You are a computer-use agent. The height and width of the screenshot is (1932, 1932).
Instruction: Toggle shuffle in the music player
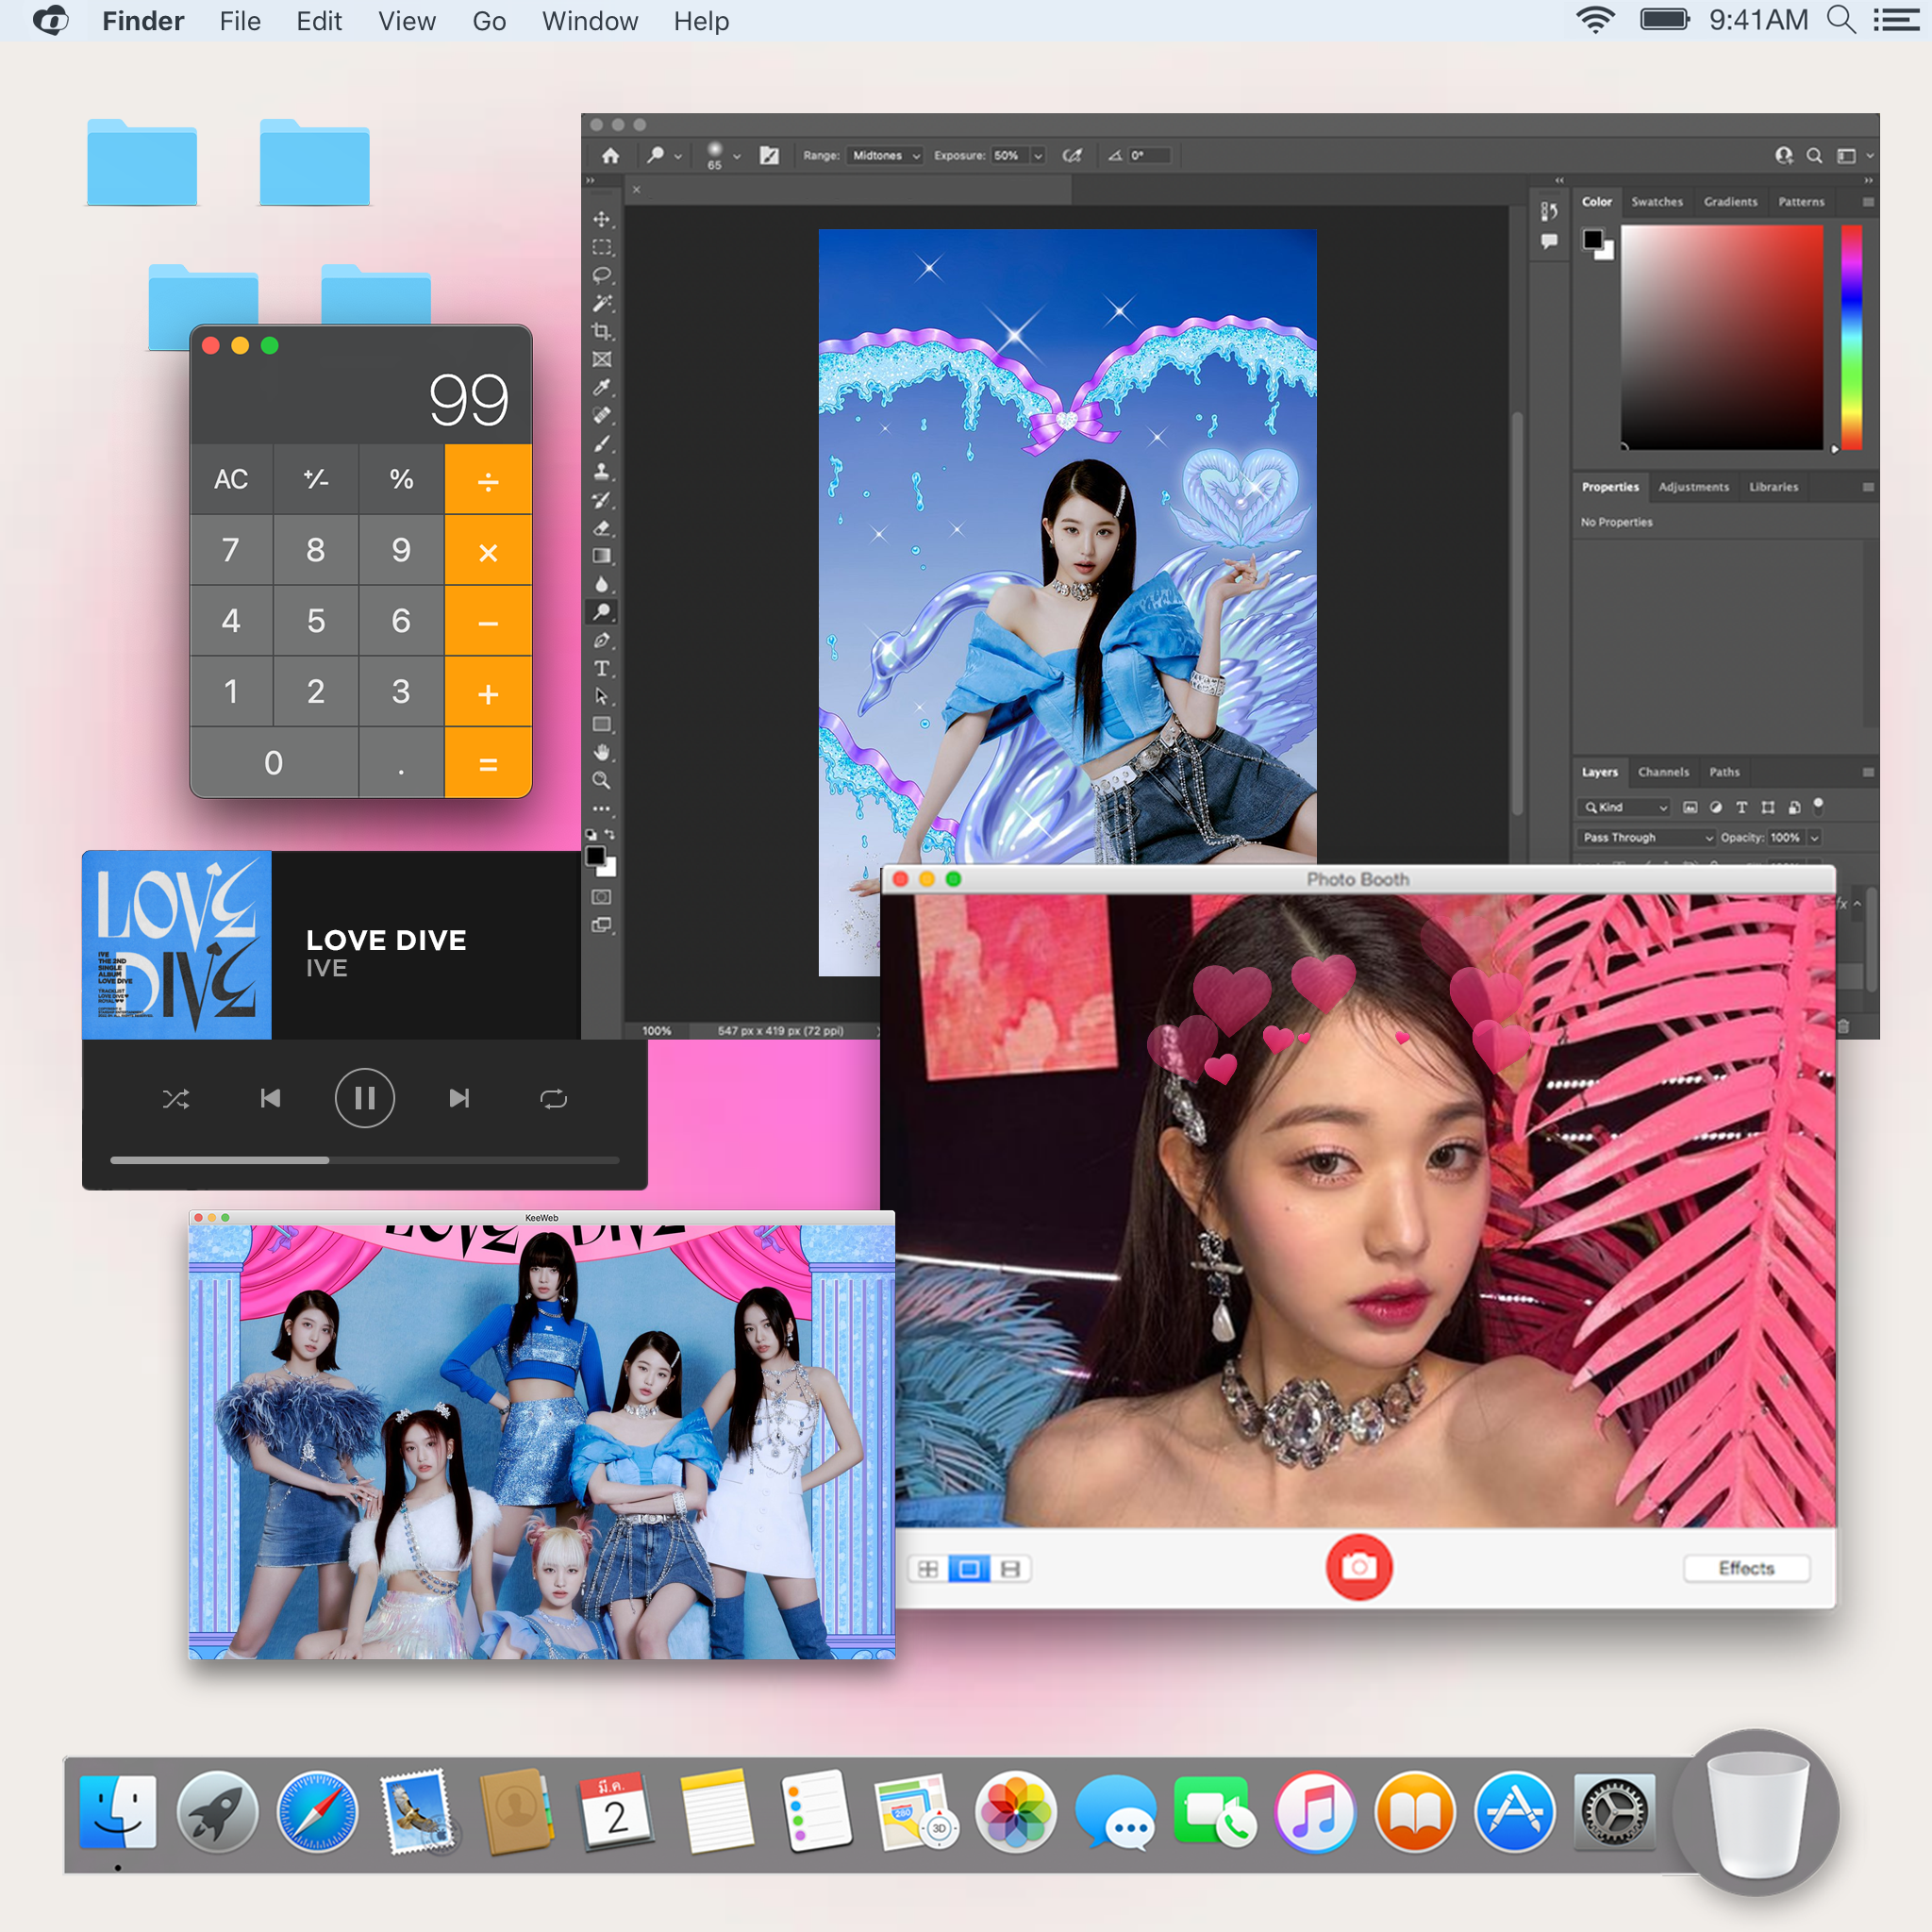point(176,1099)
